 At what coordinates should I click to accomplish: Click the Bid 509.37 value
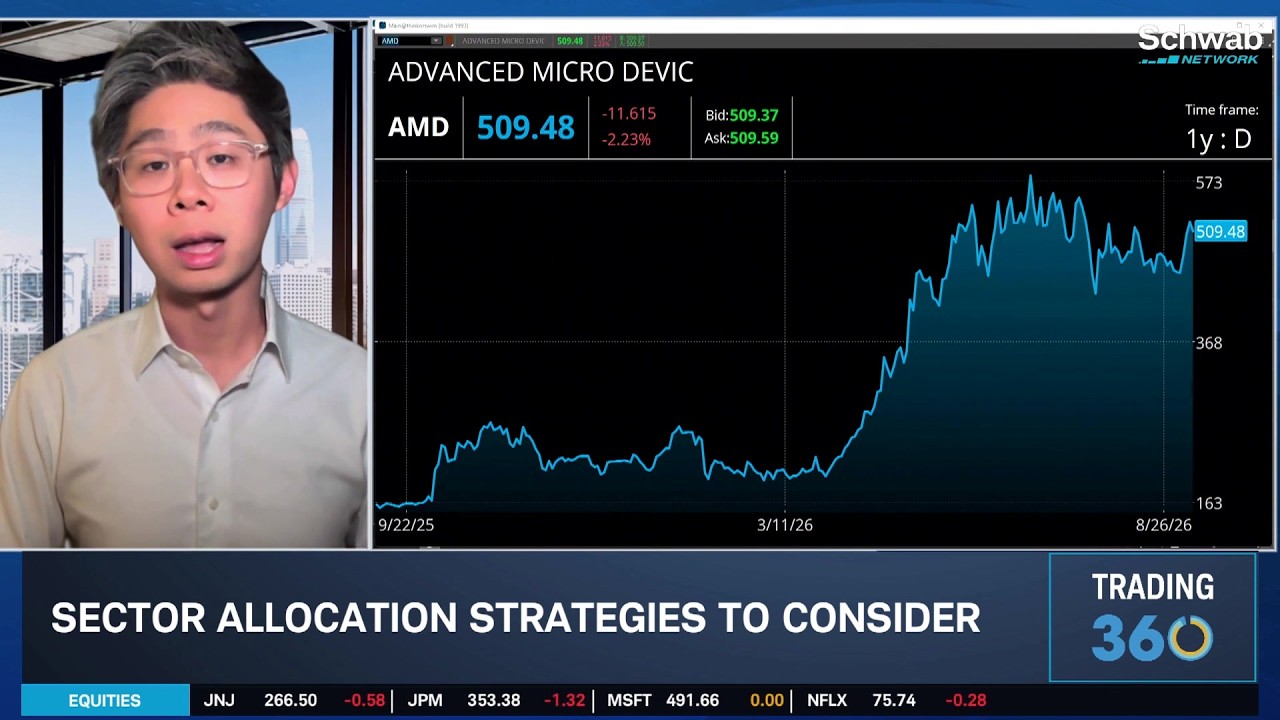[x=754, y=116]
